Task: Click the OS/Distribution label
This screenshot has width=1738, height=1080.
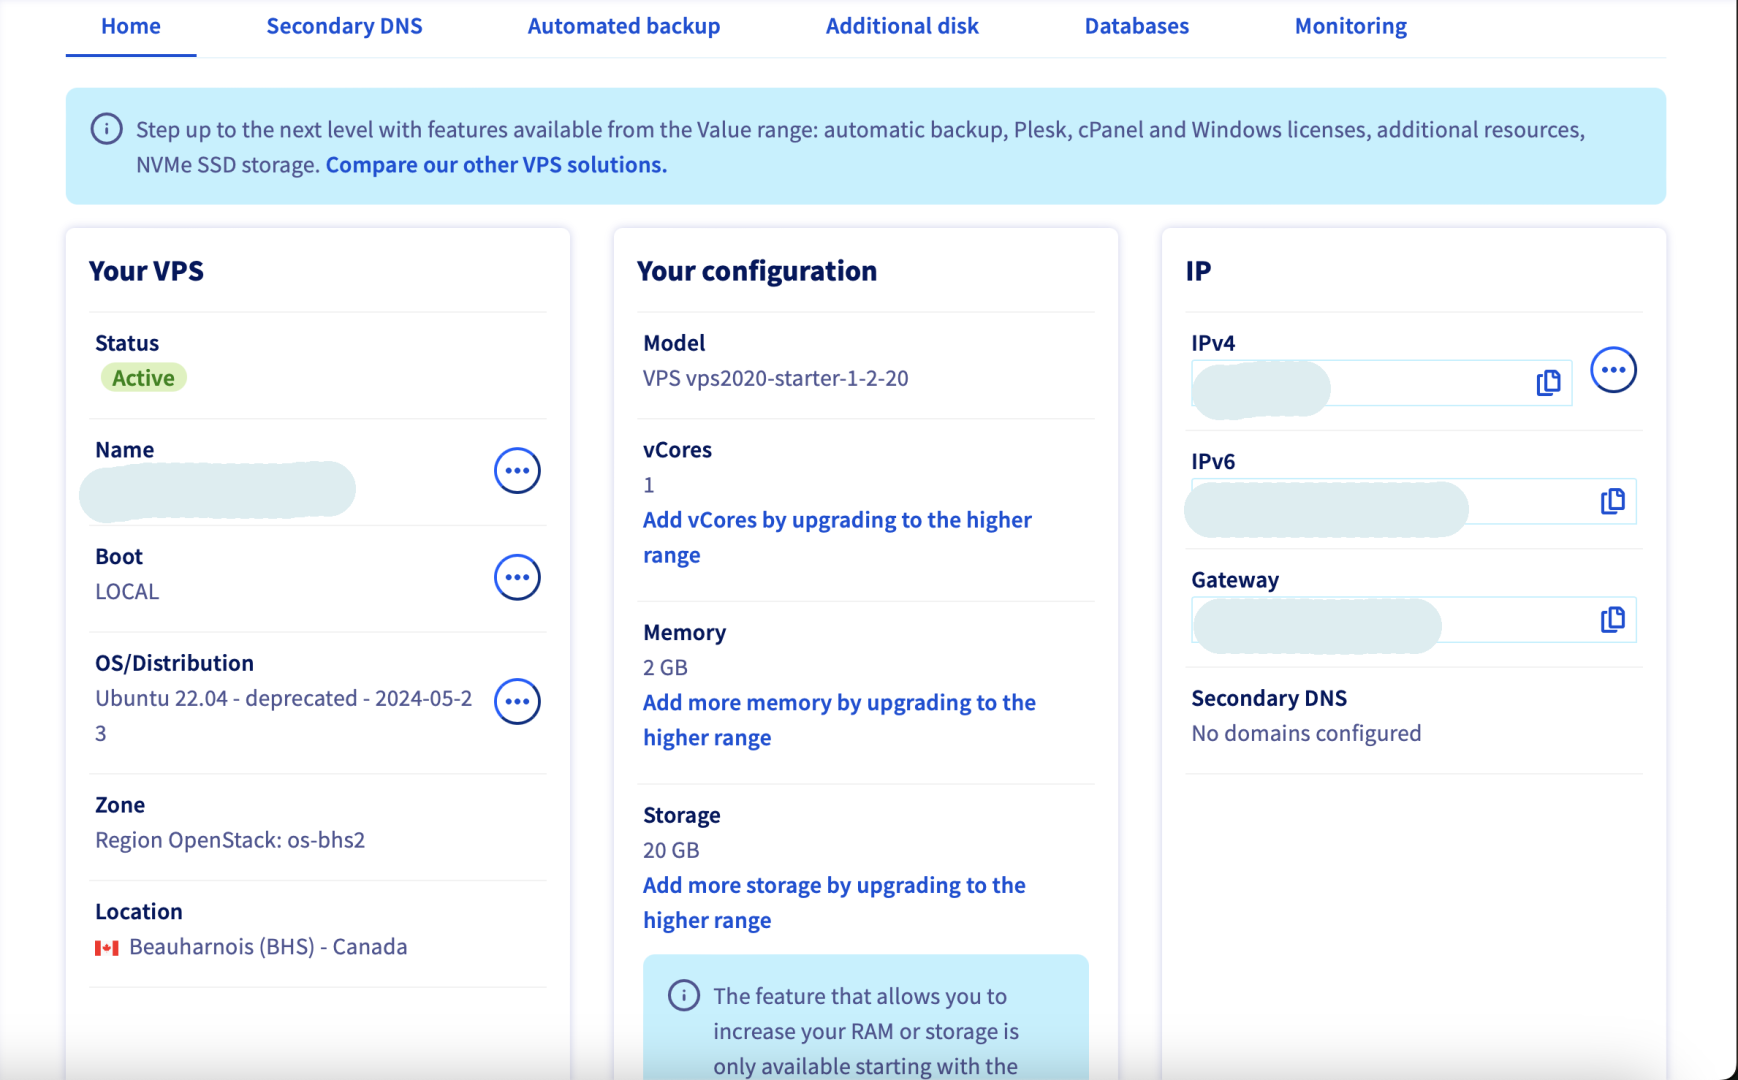Action: tap(174, 663)
